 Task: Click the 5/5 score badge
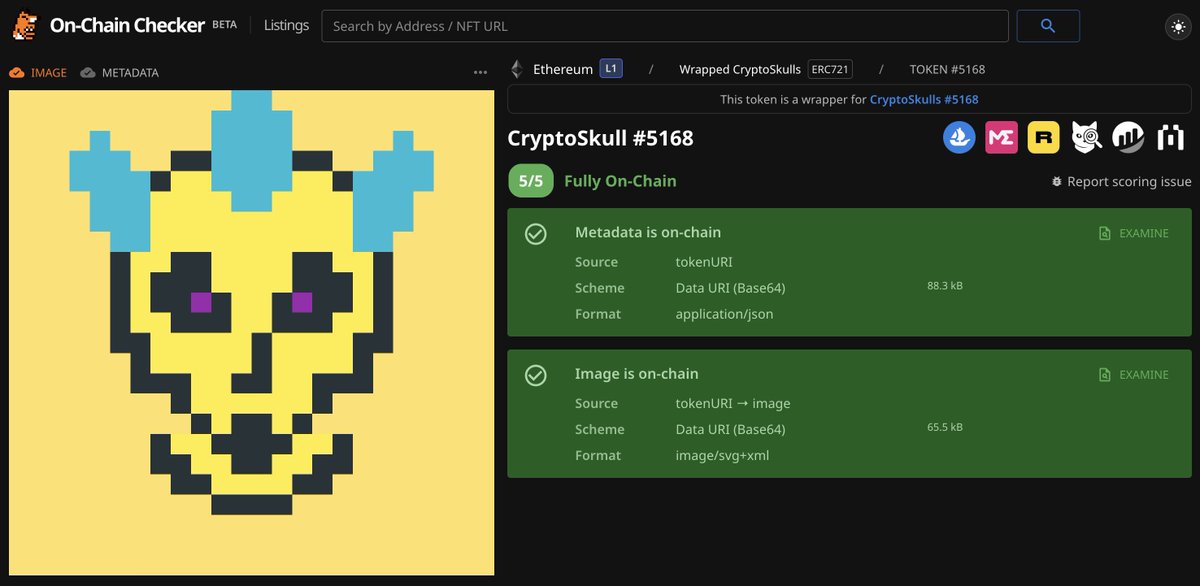[530, 181]
